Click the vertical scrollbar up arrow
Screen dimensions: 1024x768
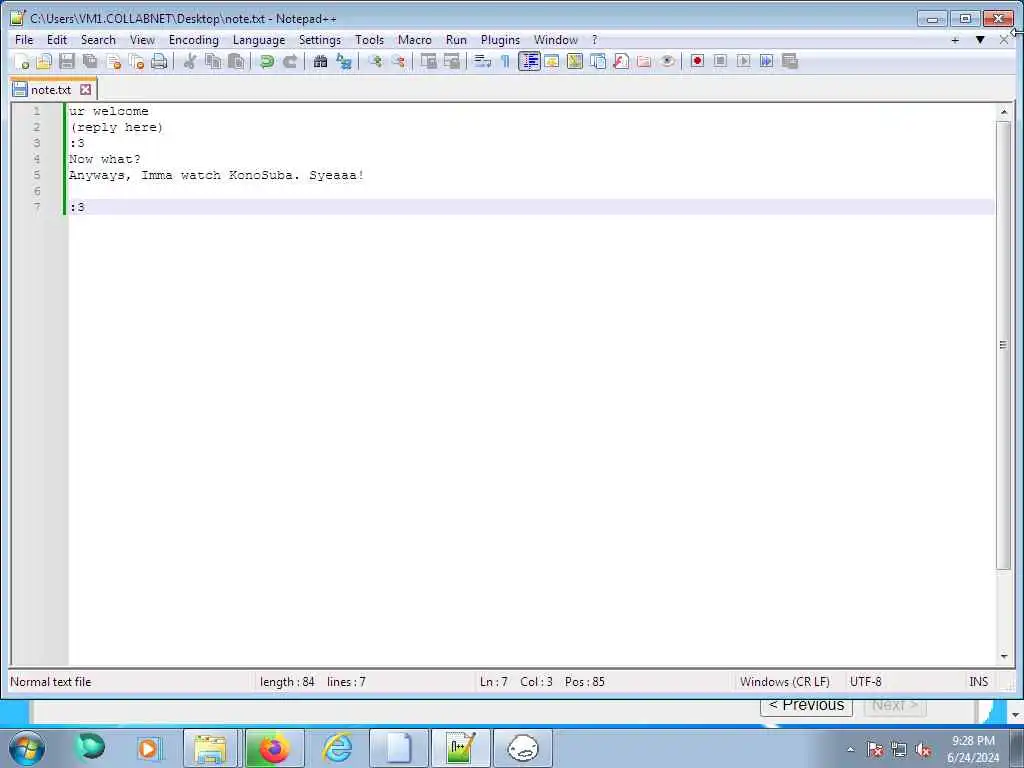coord(1003,112)
